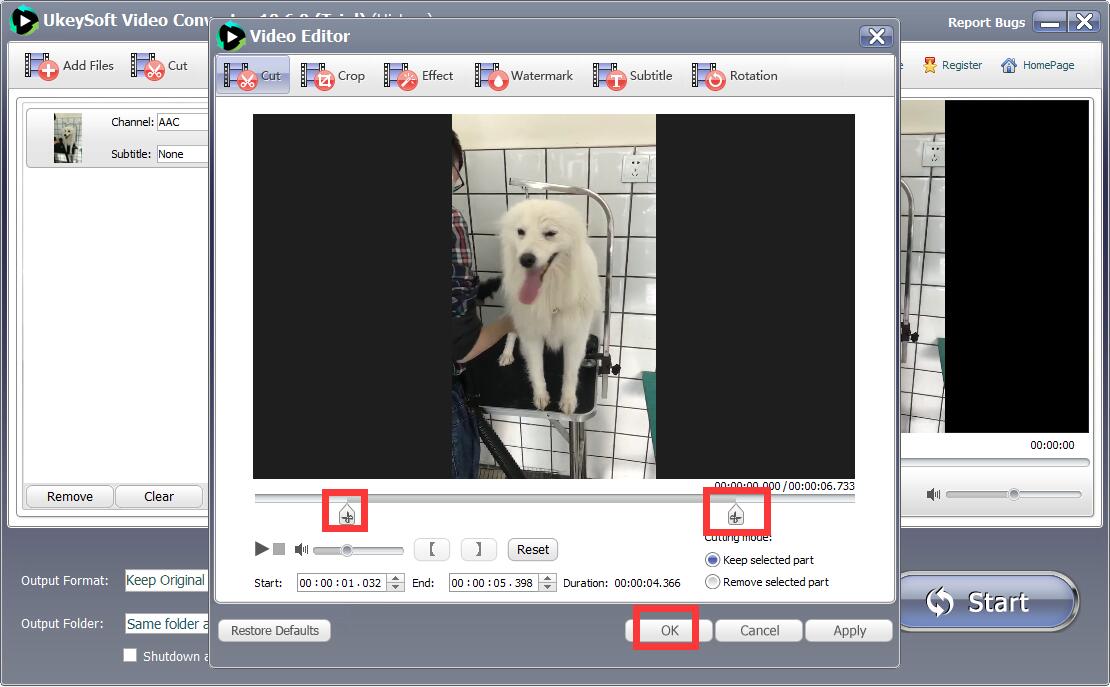This screenshot has height=687, width=1110.
Task: Play the video in the editor
Action: 261,549
